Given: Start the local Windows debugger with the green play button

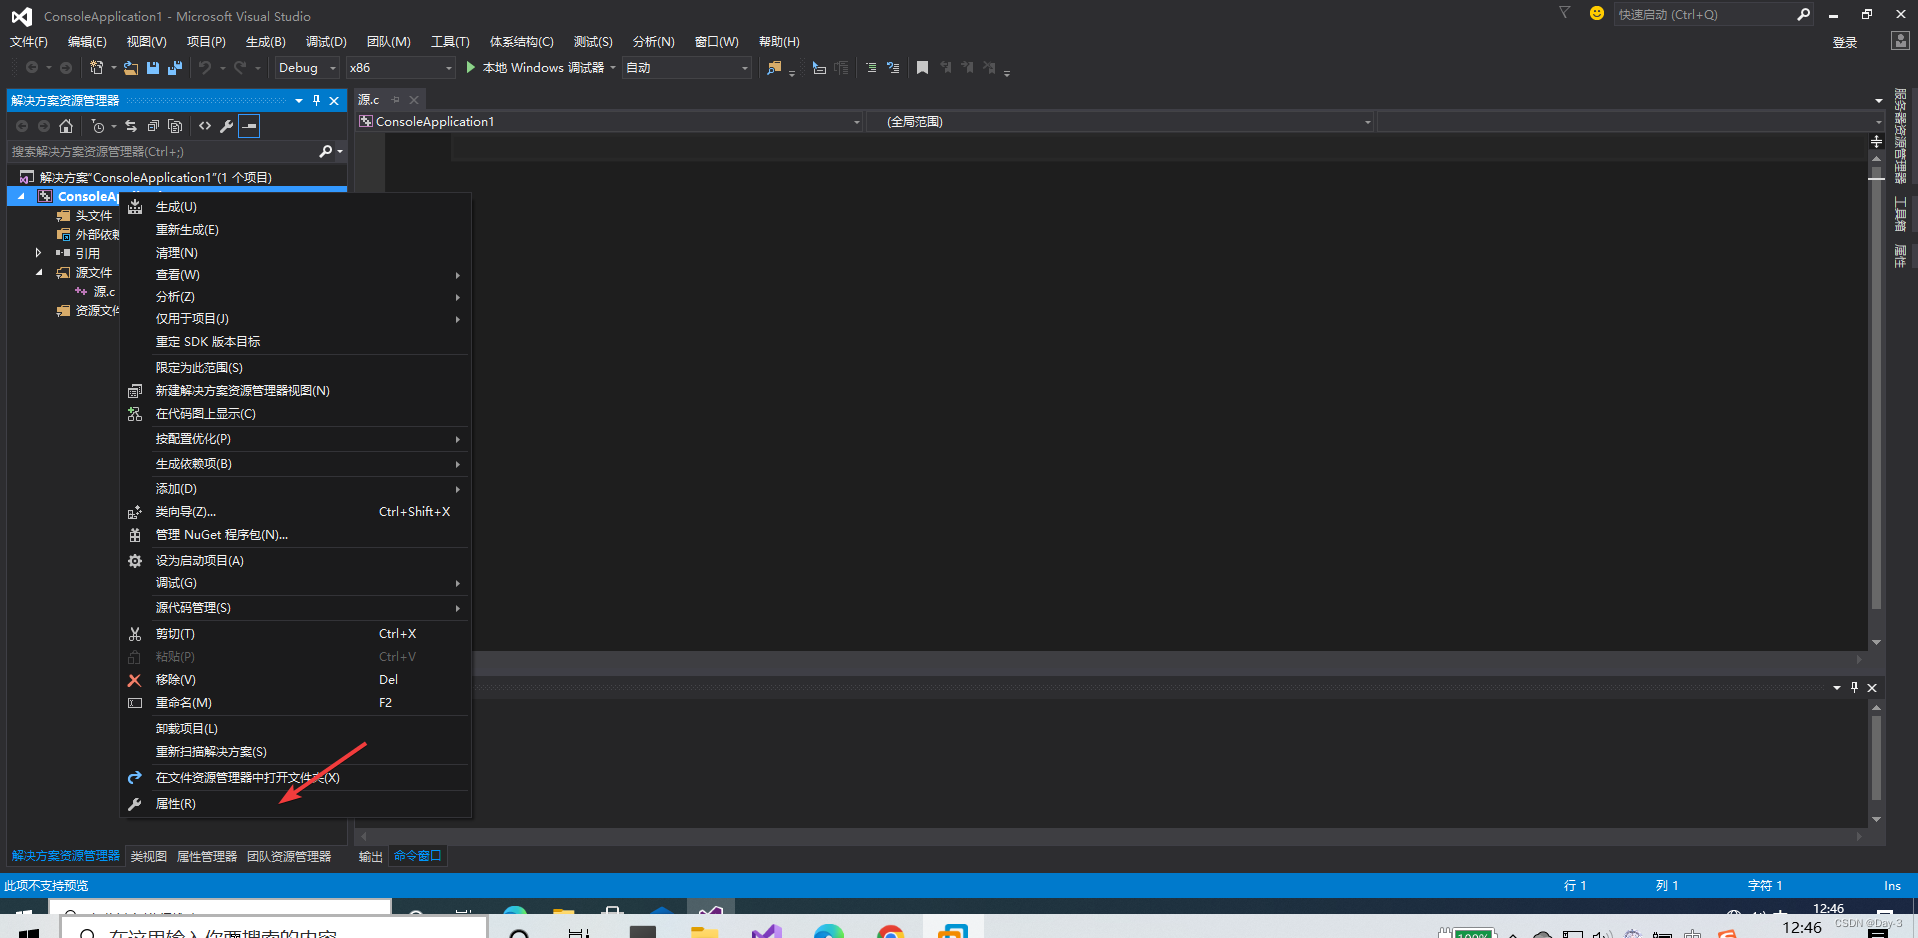Looking at the screenshot, I should (471, 68).
